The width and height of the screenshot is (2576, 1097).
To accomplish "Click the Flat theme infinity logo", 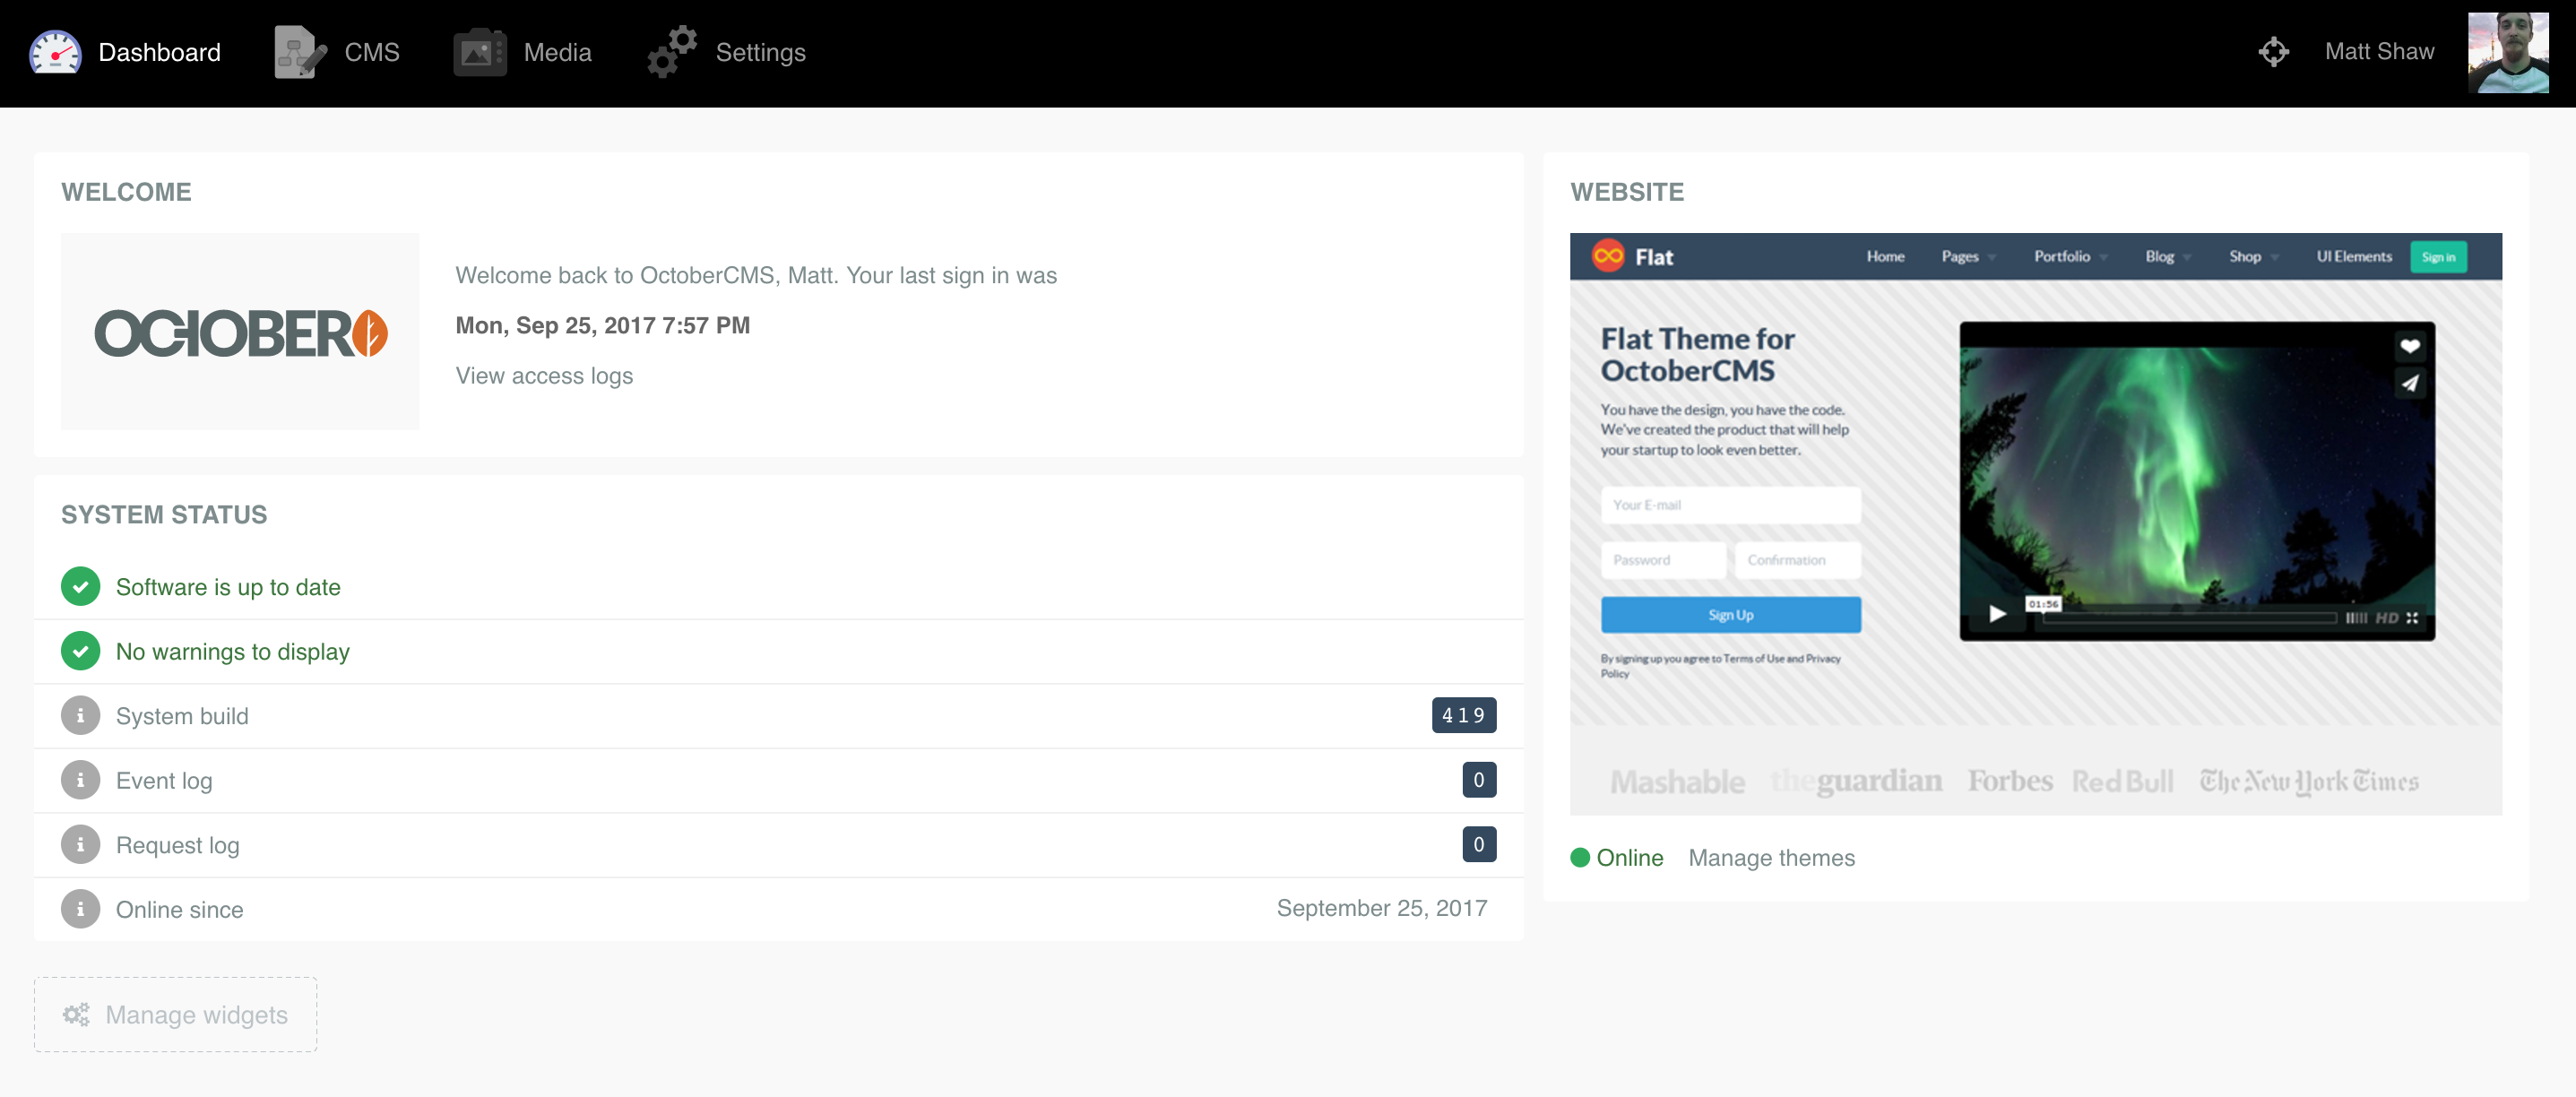I will [1608, 256].
